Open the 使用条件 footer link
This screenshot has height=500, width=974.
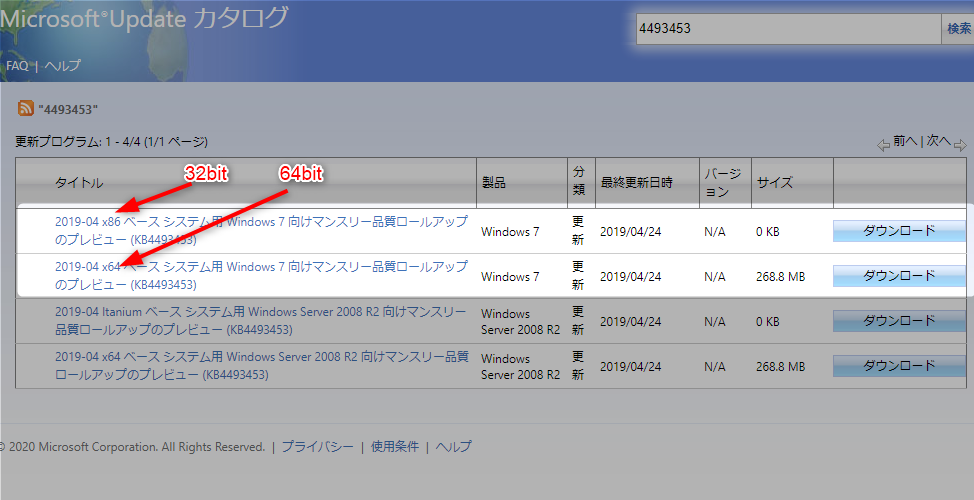[394, 446]
